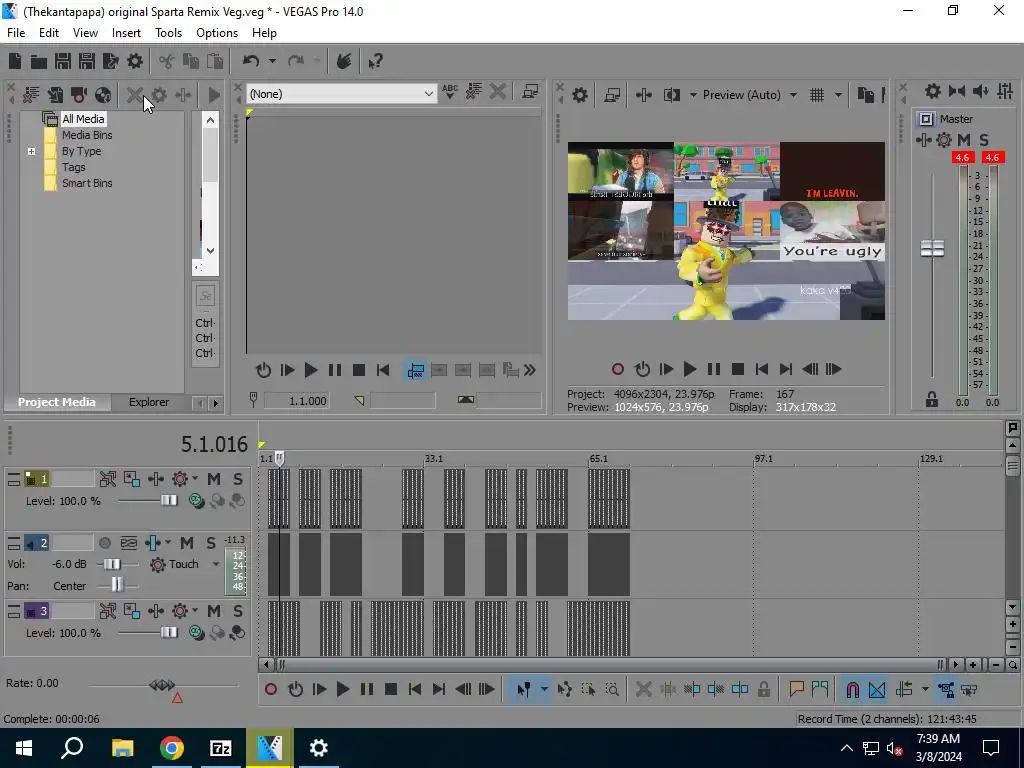Click Record button in timeline transport

[x=271, y=690]
